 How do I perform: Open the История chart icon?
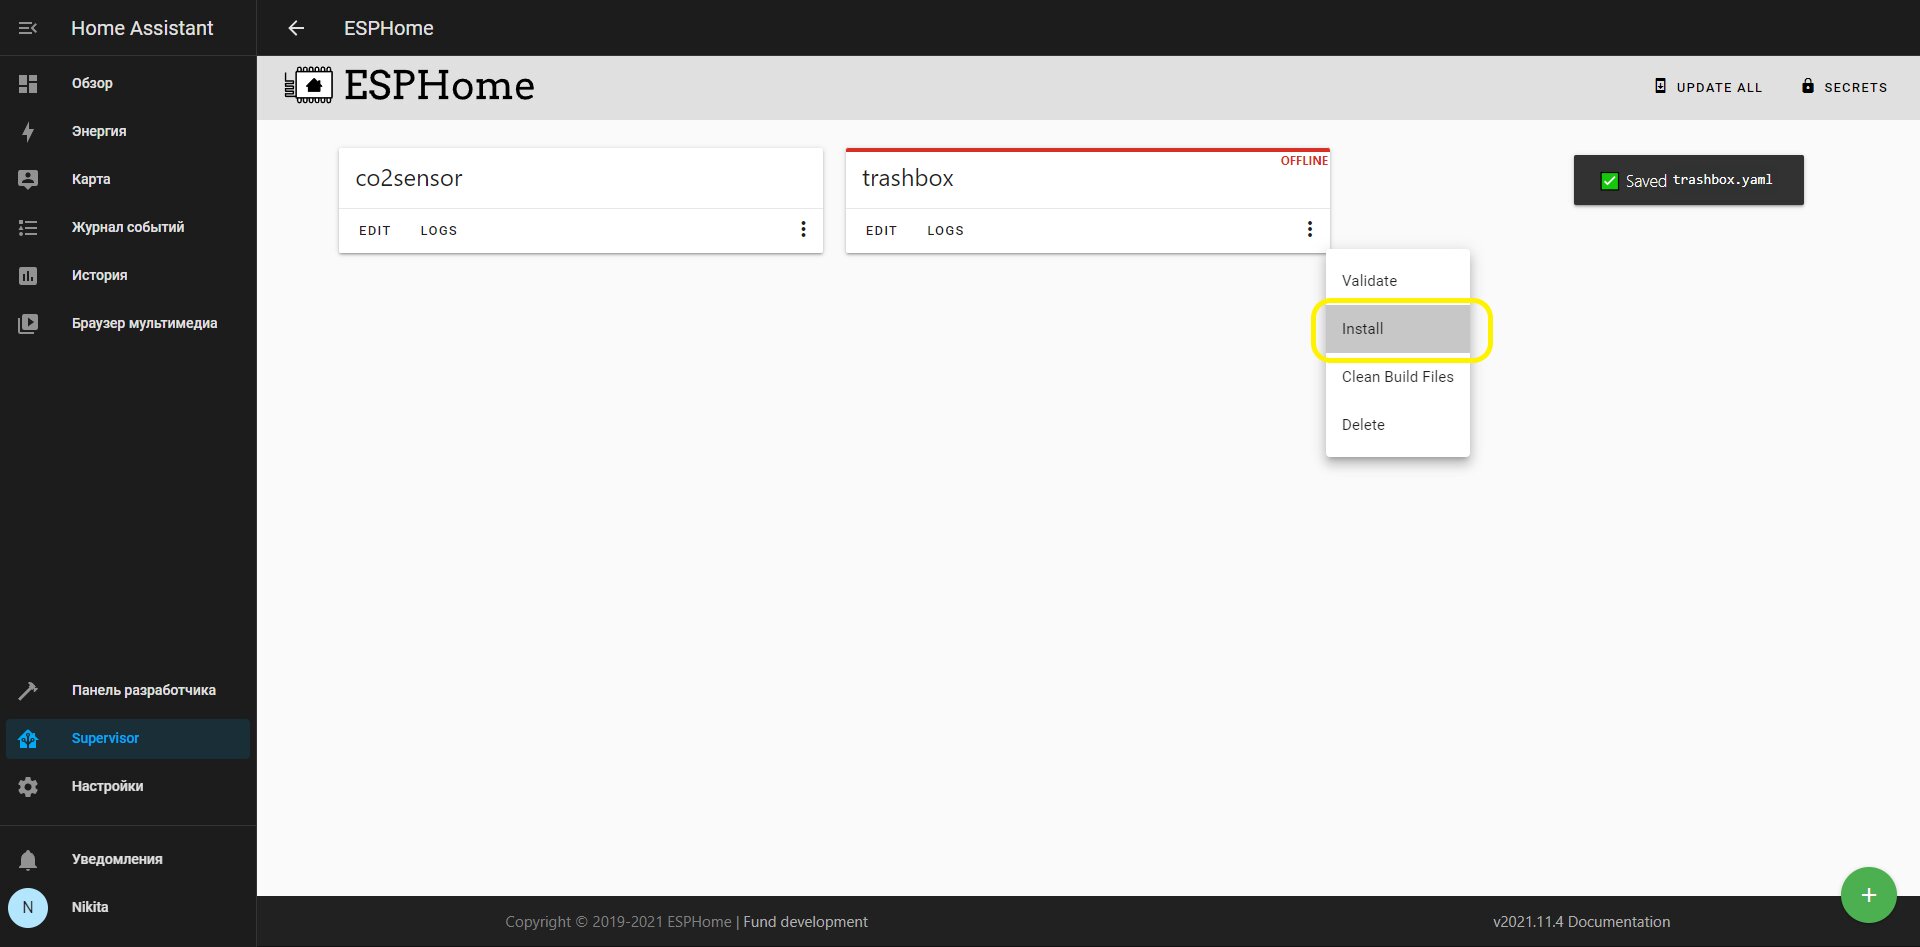[28, 275]
